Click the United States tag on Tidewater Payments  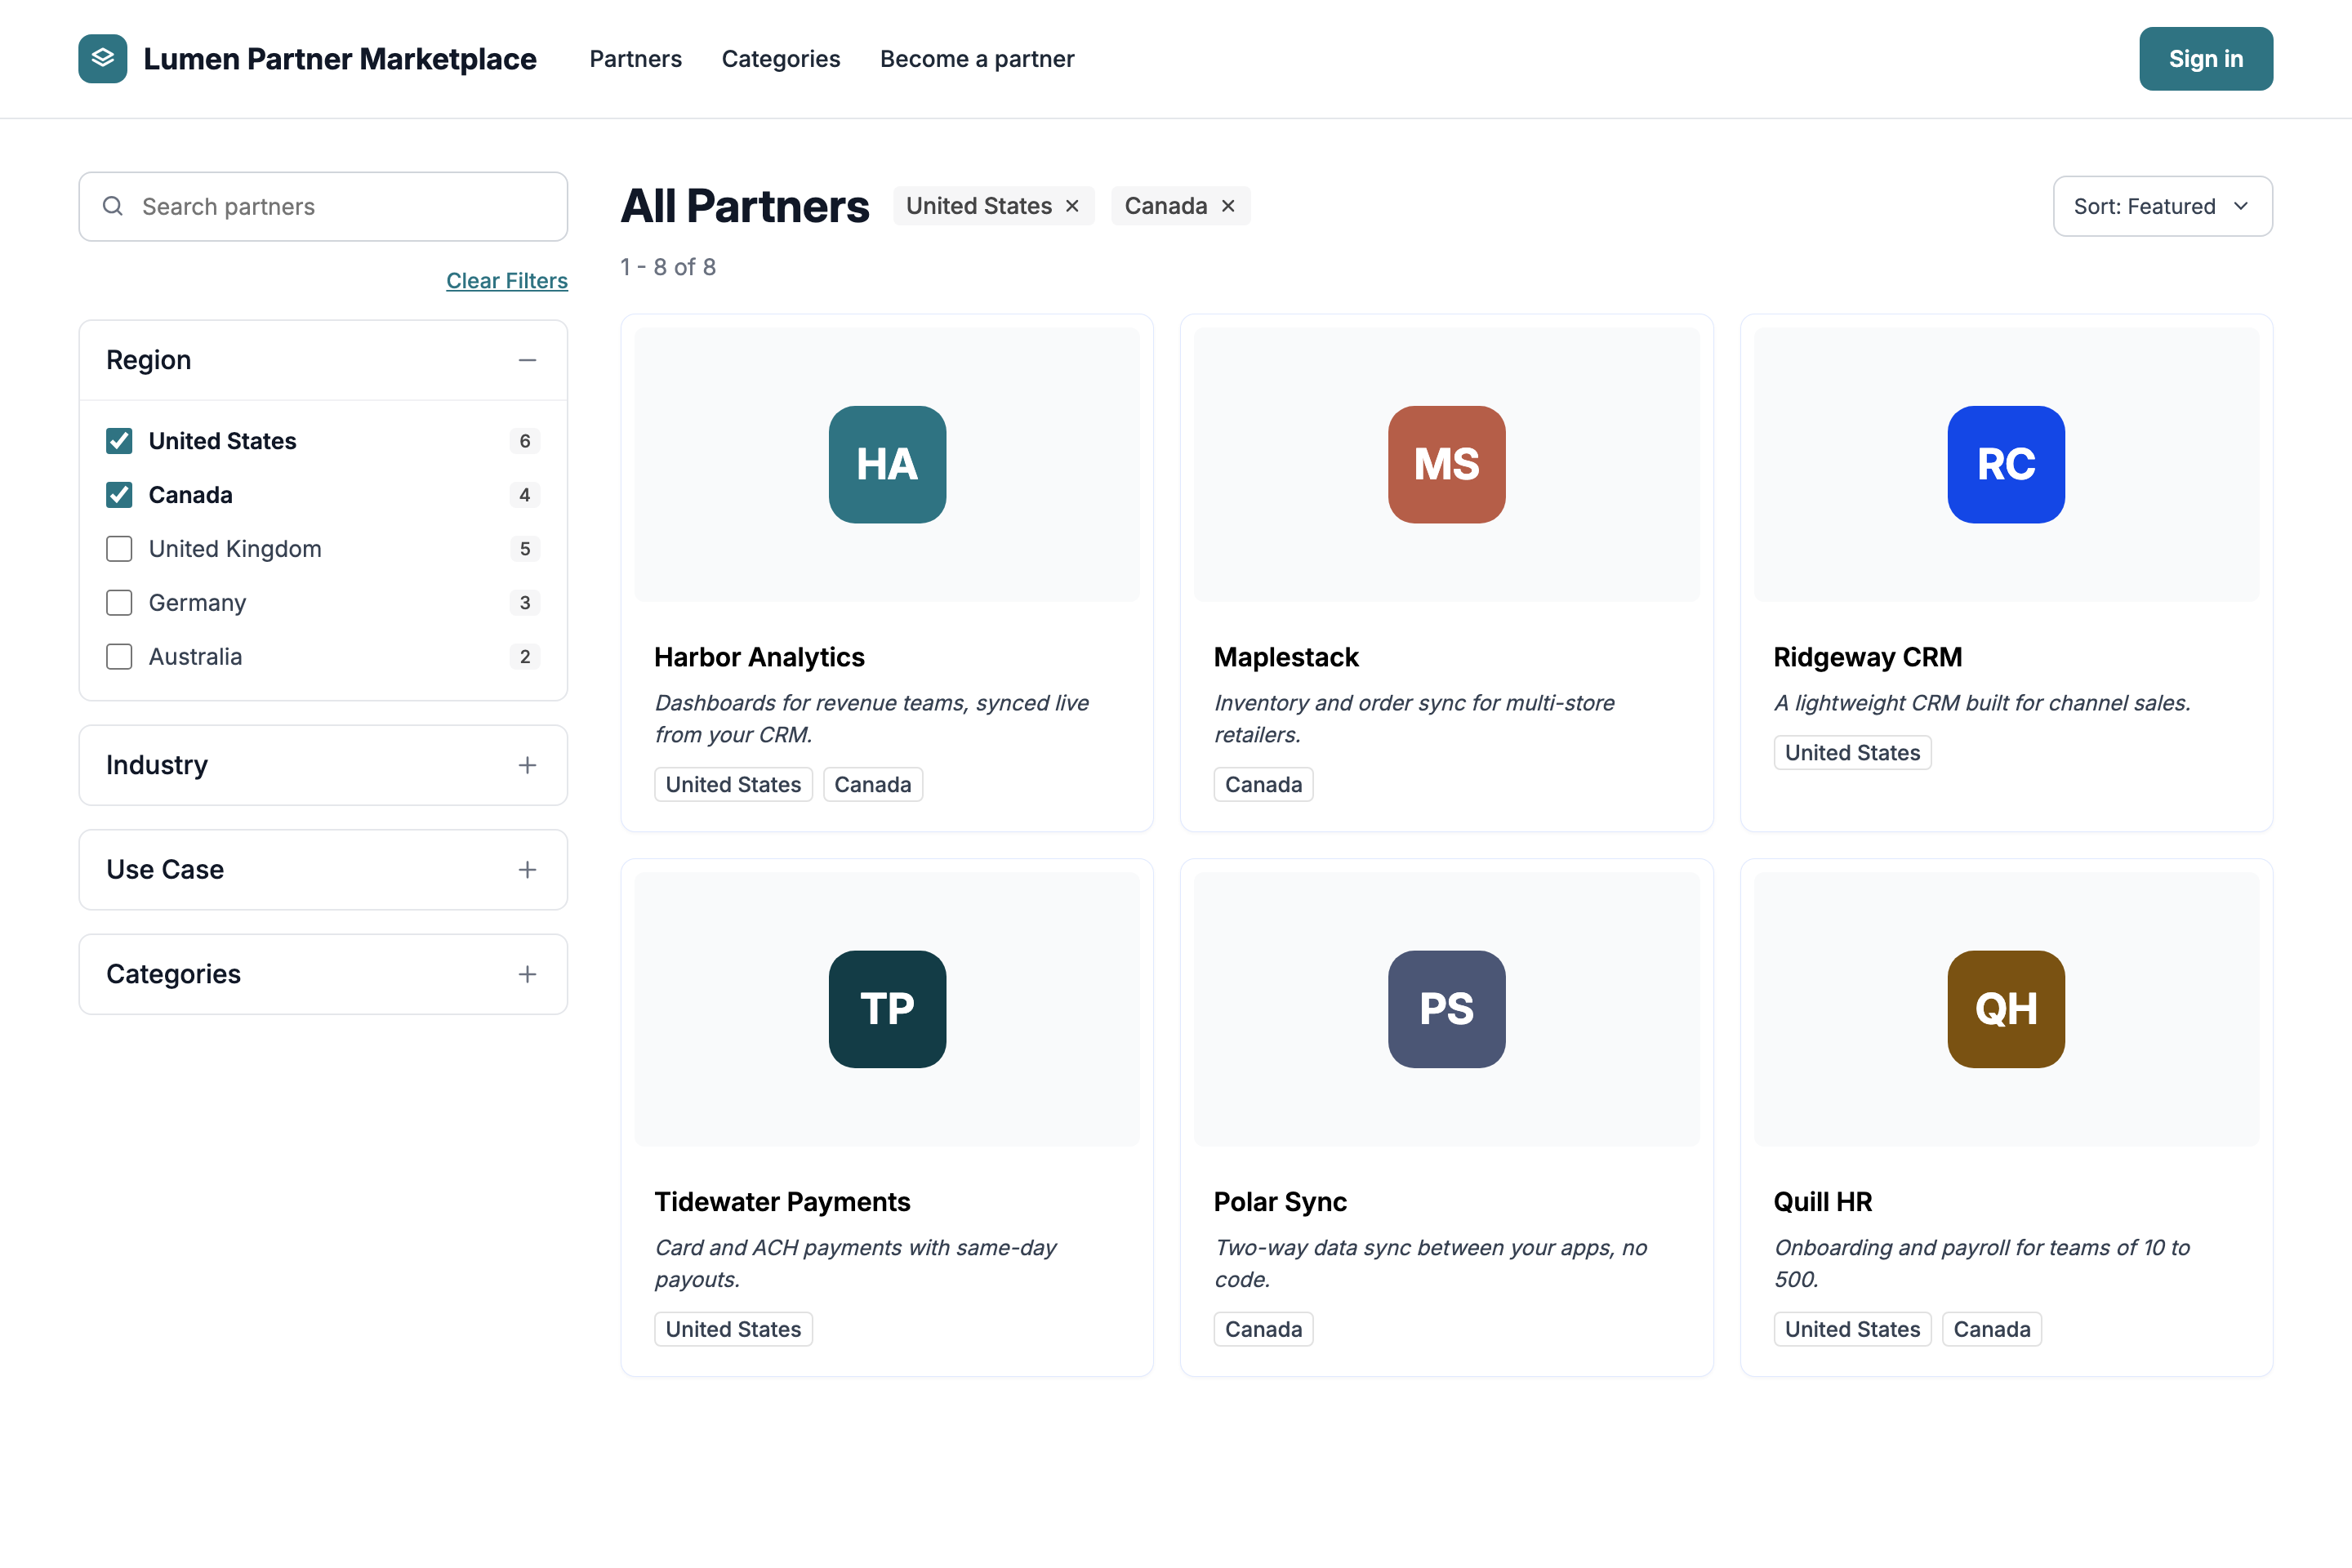click(733, 1330)
